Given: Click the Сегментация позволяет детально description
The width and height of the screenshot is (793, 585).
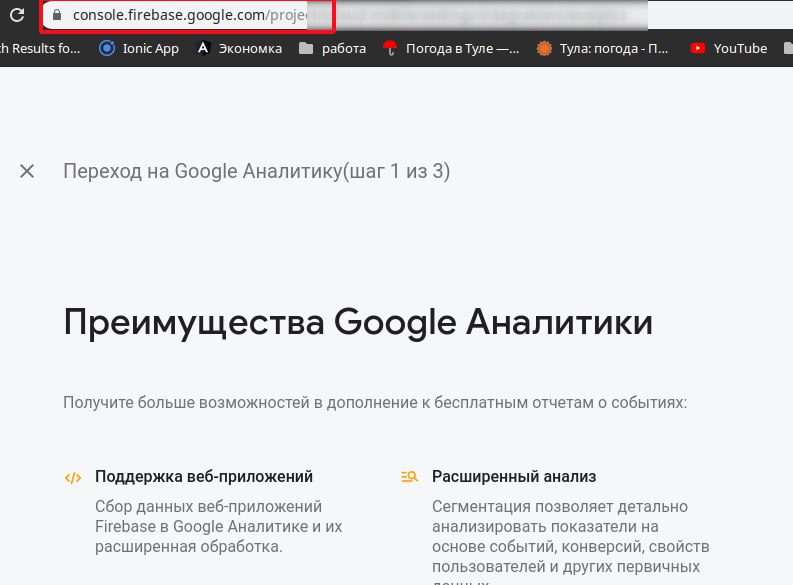Looking at the screenshot, I should click(x=570, y=541).
